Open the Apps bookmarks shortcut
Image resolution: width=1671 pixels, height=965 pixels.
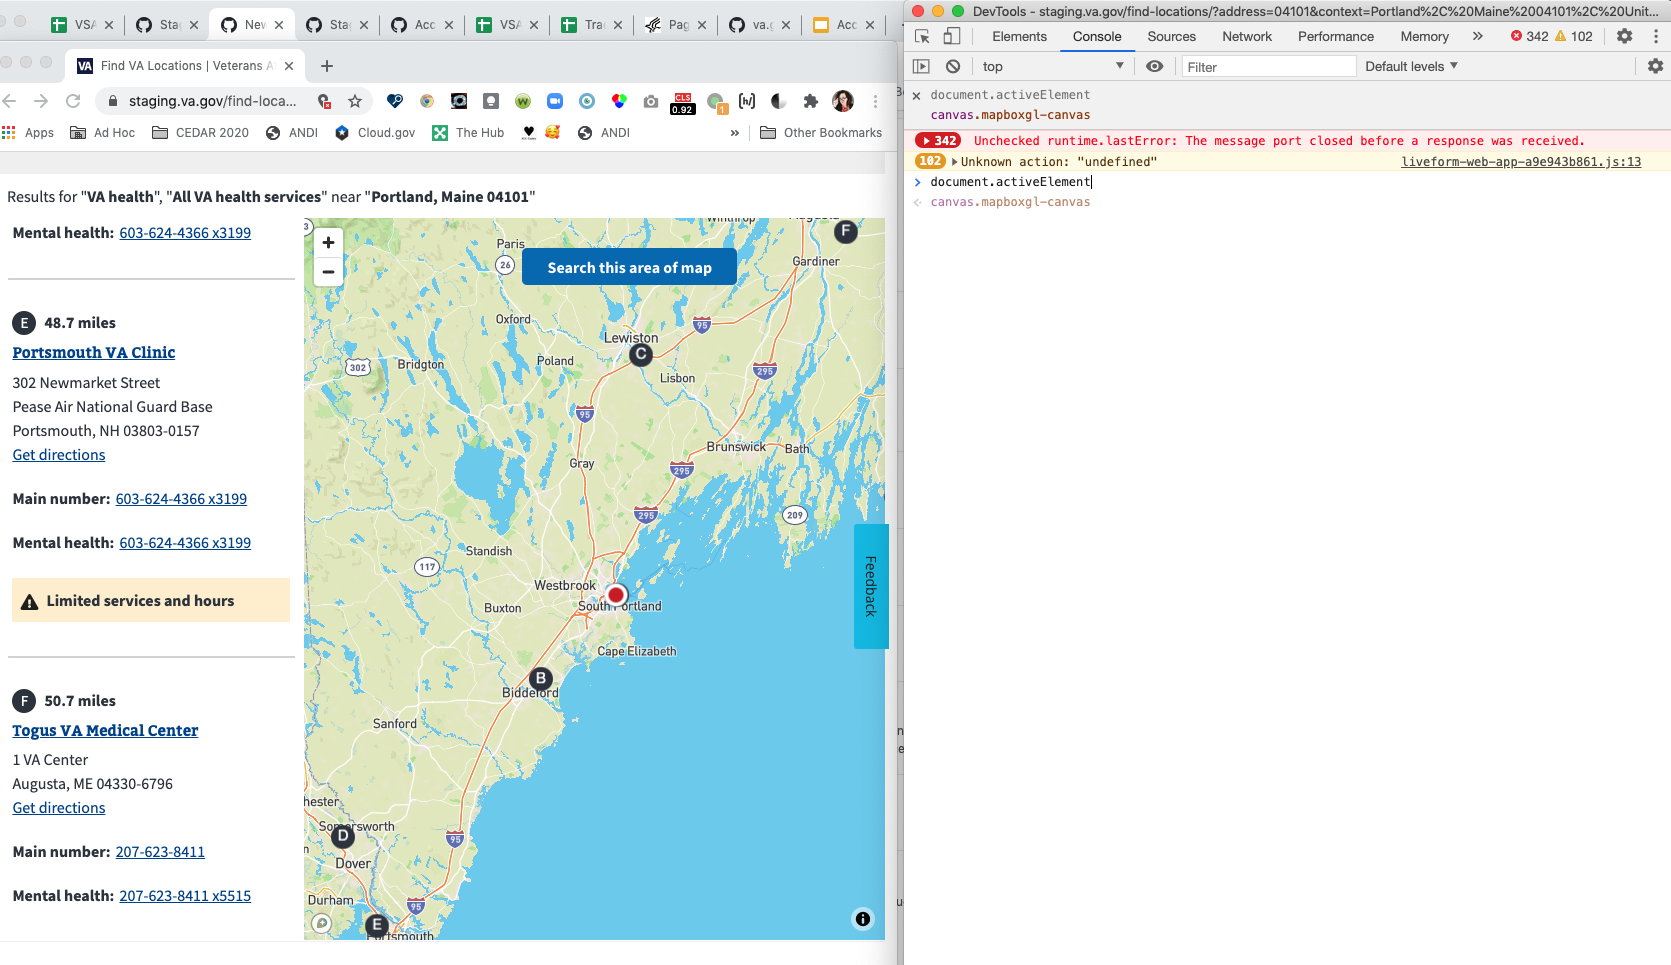pyautogui.click(x=28, y=133)
